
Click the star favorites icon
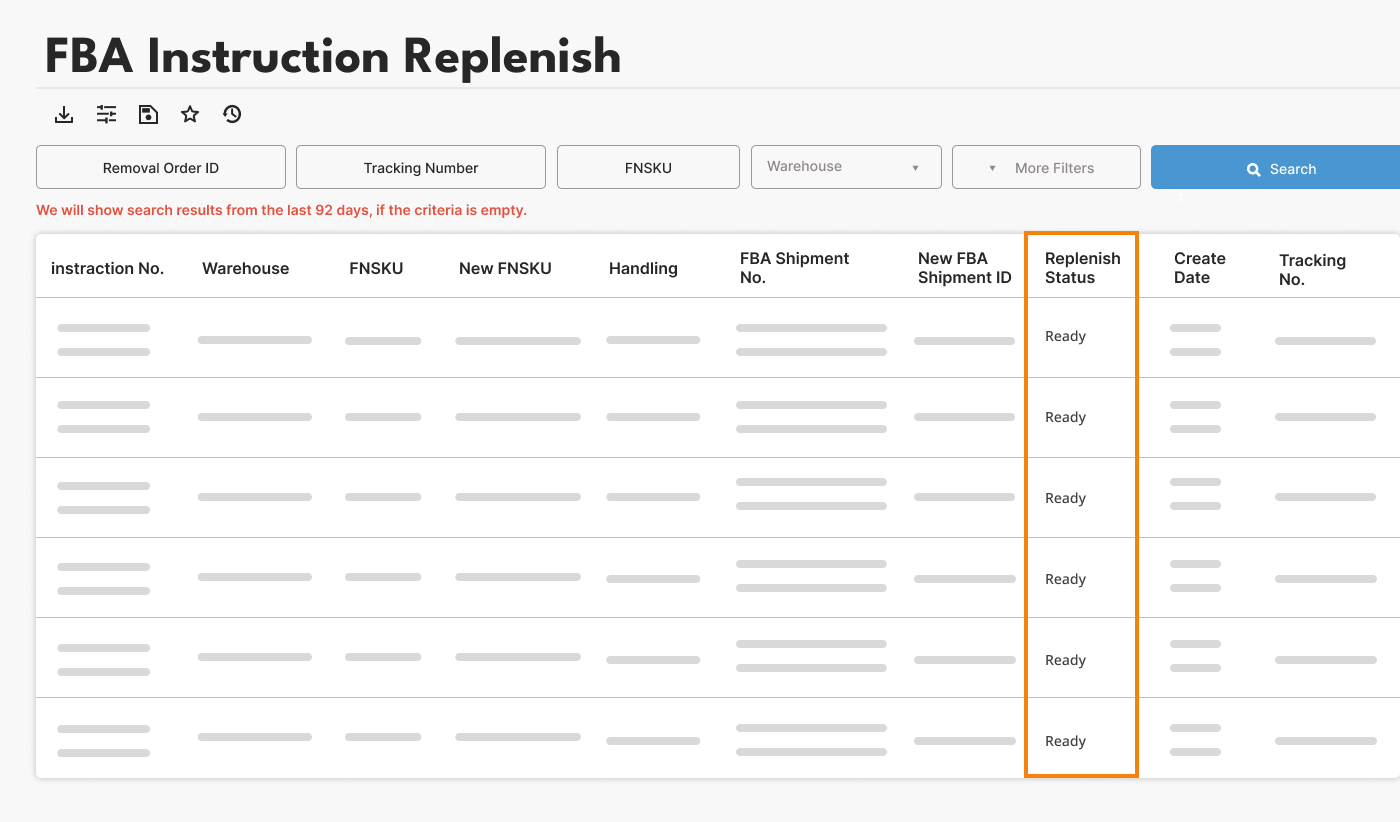pyautogui.click(x=190, y=115)
